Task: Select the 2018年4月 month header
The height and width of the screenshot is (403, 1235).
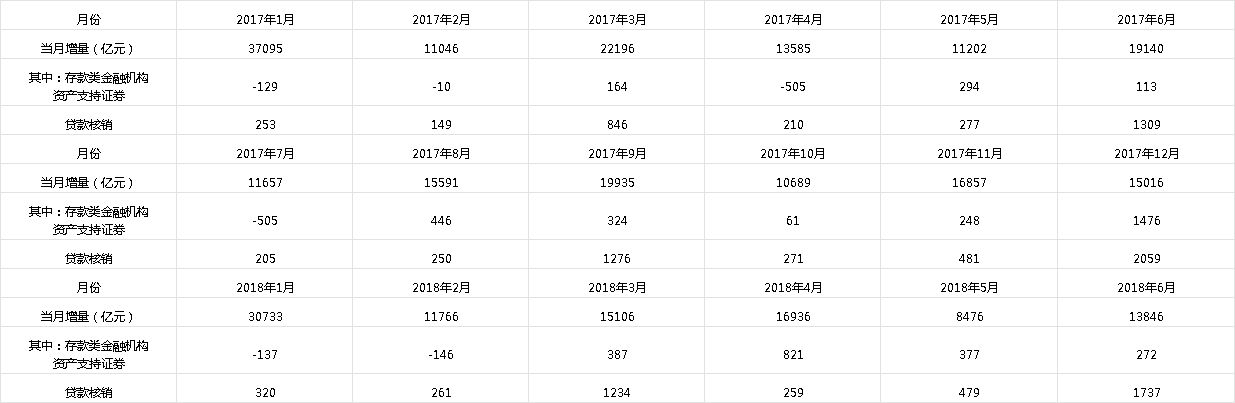Action: point(793,288)
